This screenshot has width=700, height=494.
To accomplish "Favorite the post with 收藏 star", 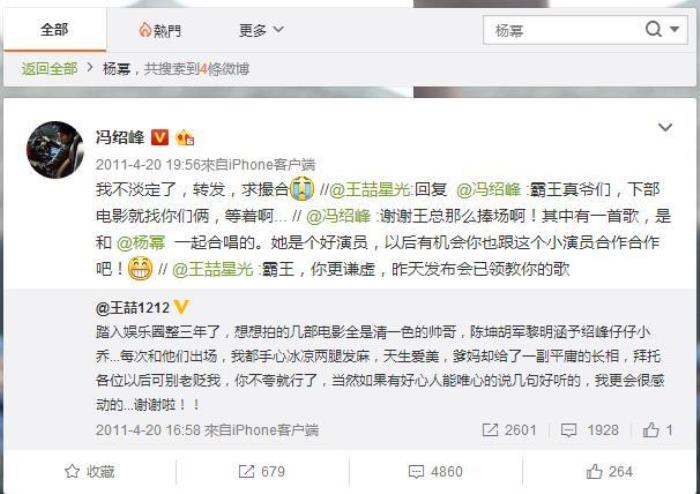I will click(x=89, y=472).
